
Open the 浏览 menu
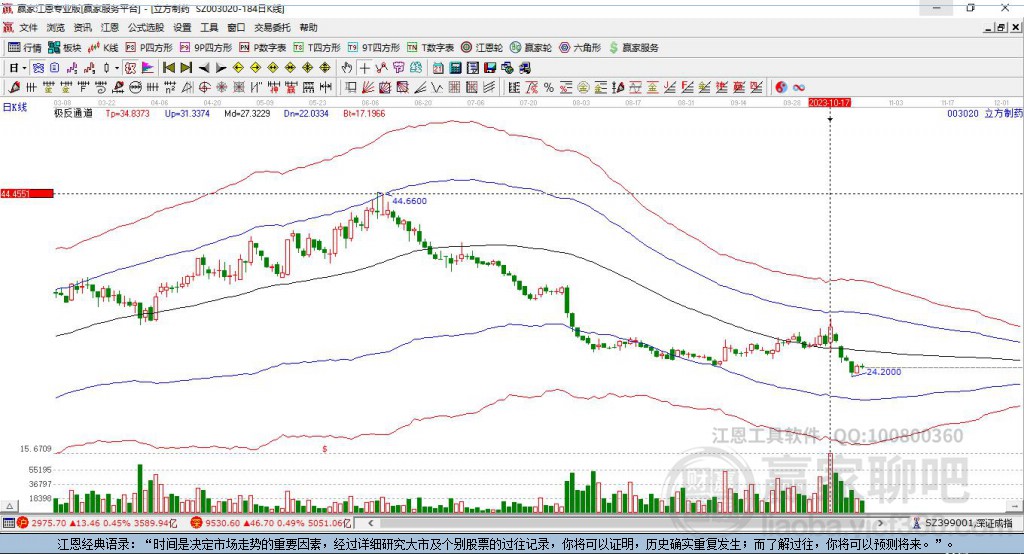click(56, 27)
